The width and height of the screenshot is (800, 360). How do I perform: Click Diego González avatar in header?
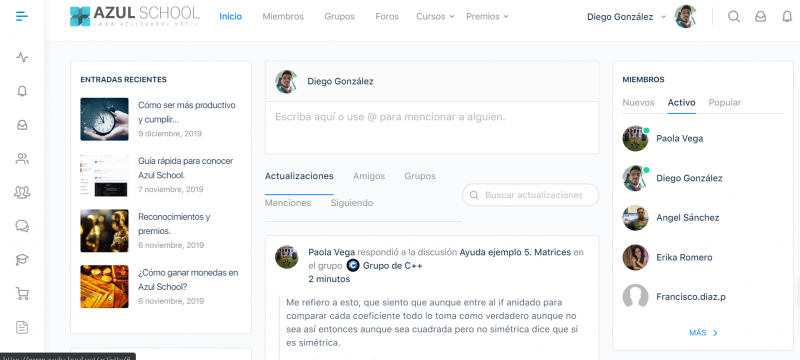point(686,16)
